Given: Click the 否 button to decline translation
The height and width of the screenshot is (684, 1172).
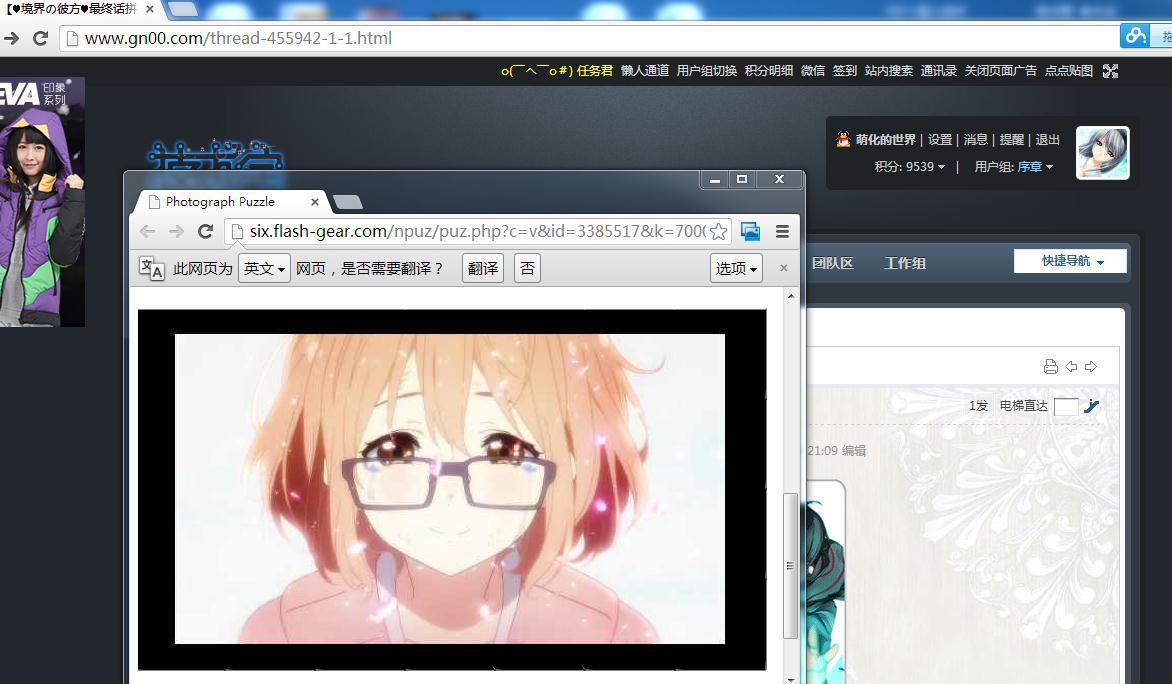Looking at the screenshot, I should (527, 268).
